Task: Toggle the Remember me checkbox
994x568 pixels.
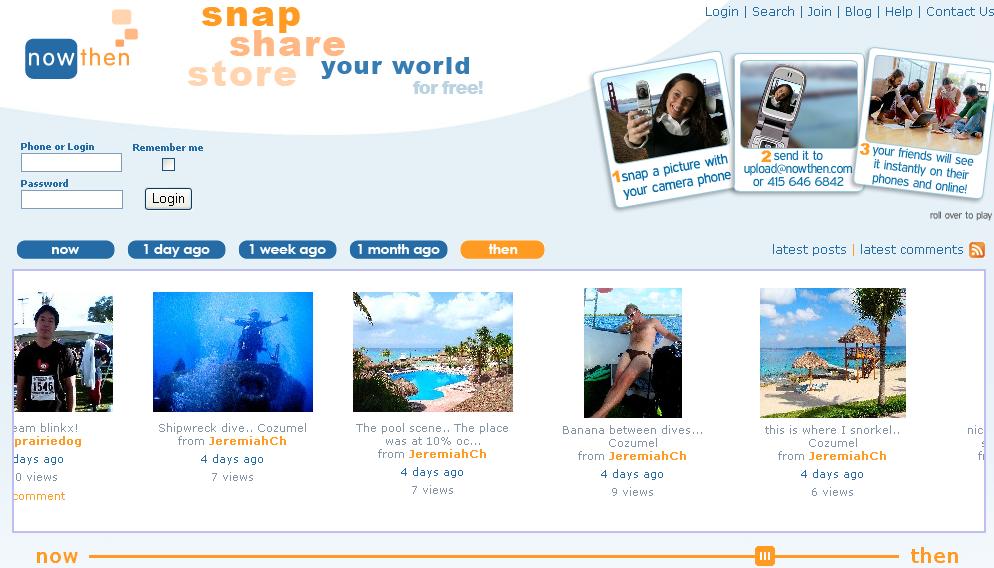Action: coord(168,164)
